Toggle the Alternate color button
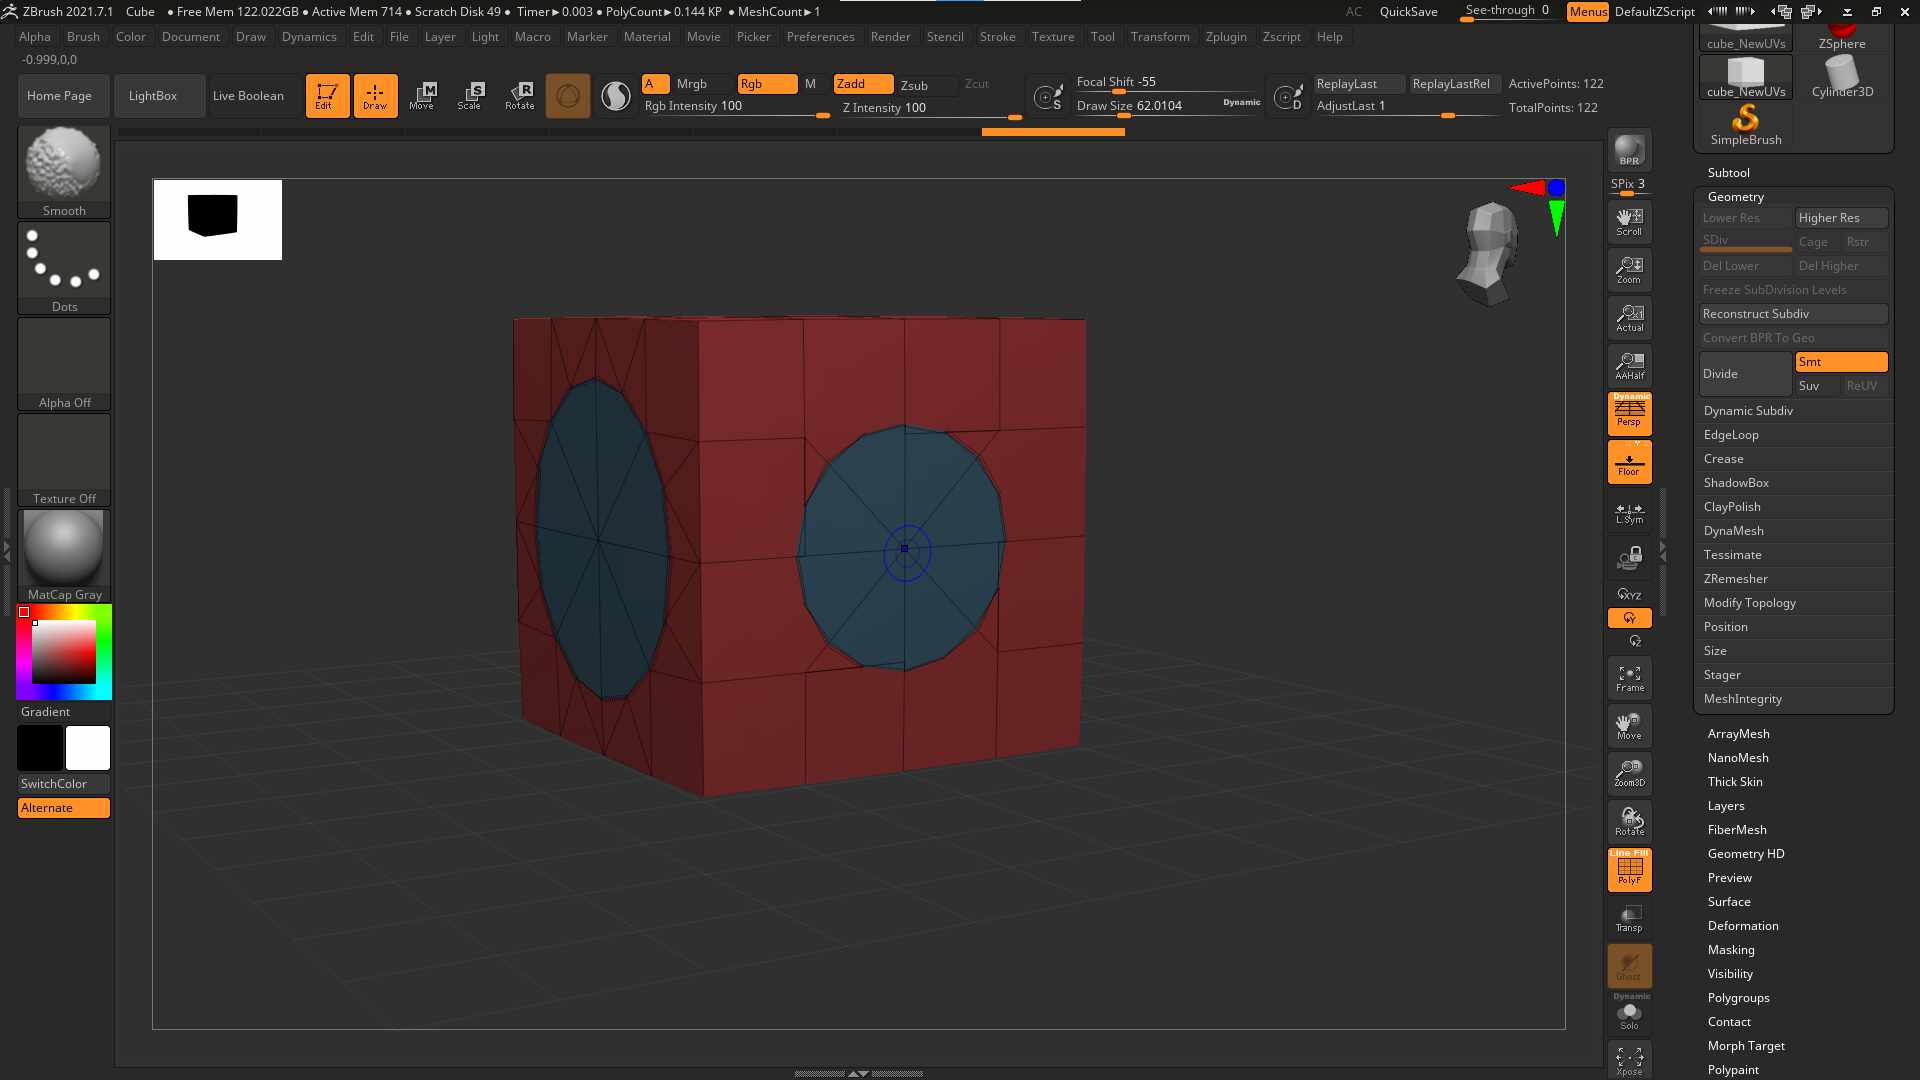This screenshot has height=1080, width=1920. pos(64,808)
